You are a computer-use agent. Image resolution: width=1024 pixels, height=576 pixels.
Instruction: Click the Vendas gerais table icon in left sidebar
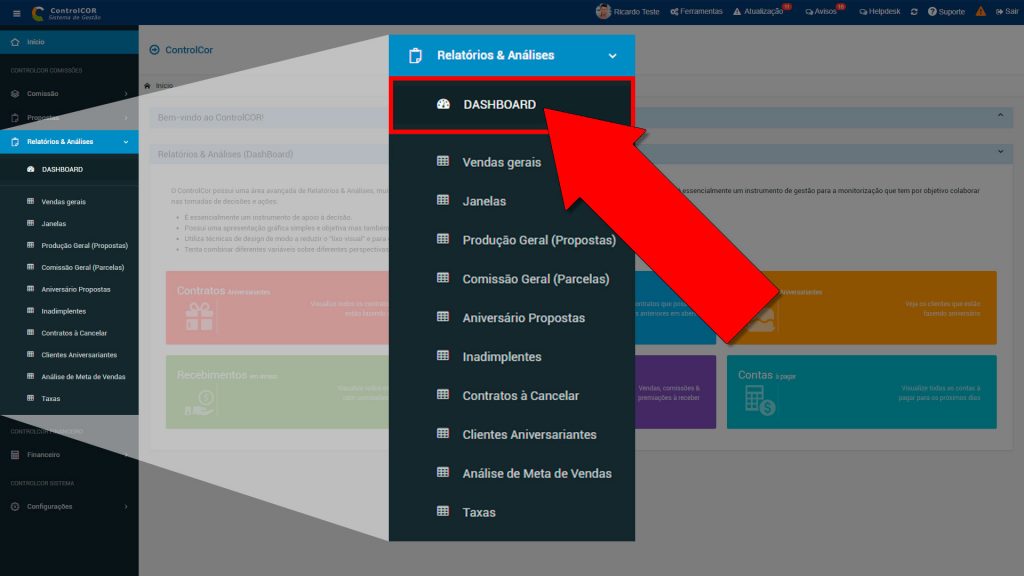[30, 201]
